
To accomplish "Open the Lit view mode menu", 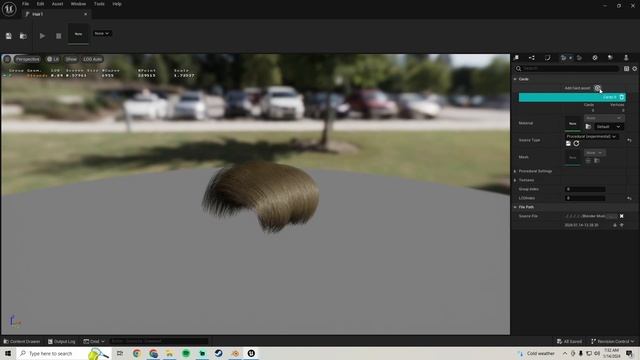I will [x=53, y=59].
